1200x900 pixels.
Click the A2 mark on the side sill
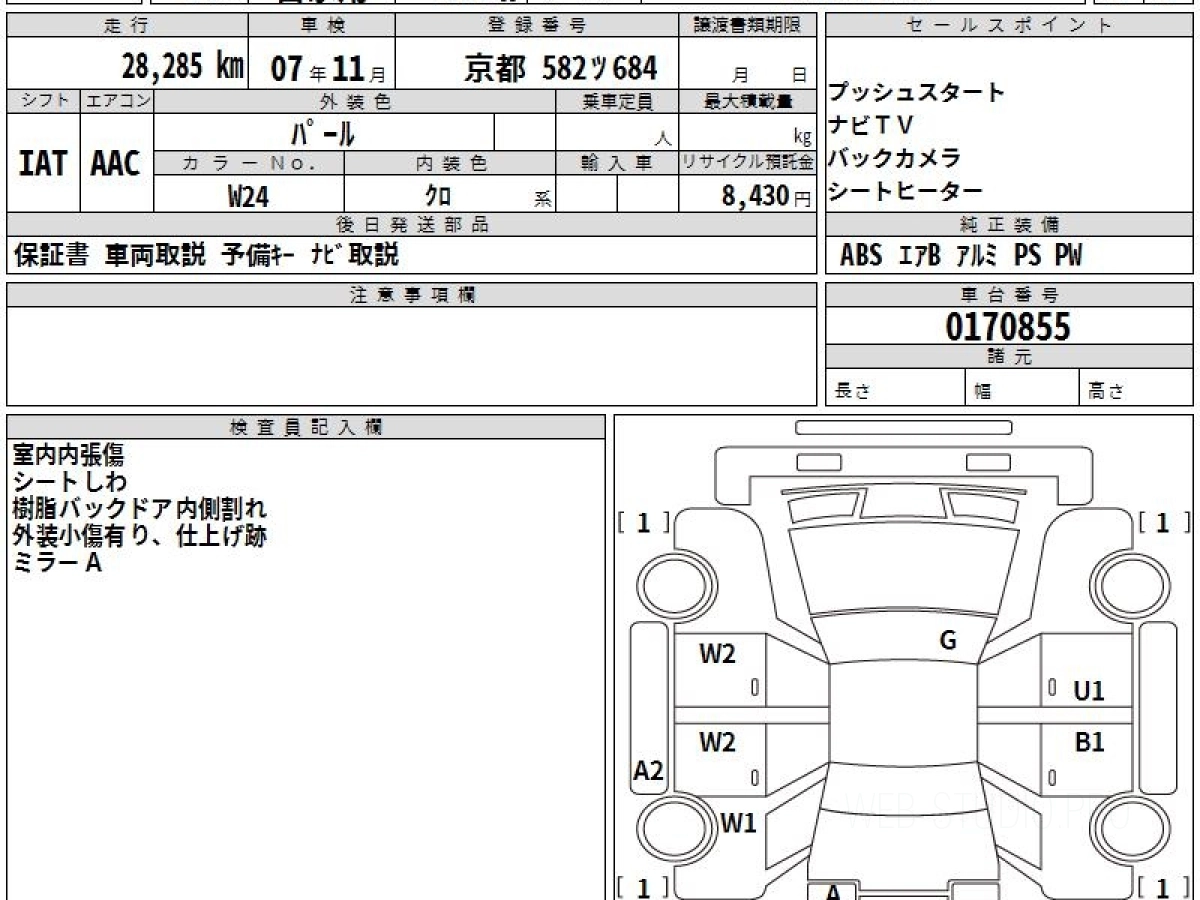click(x=649, y=771)
